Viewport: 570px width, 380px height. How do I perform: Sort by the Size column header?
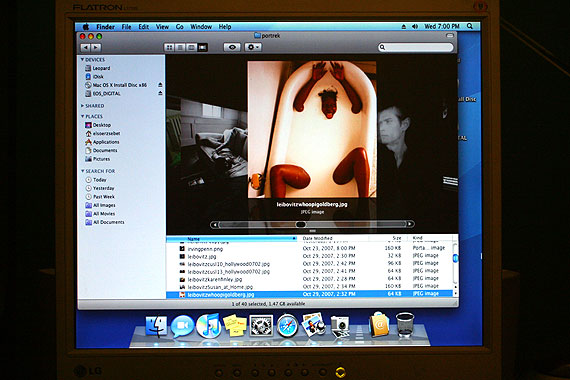click(389, 238)
